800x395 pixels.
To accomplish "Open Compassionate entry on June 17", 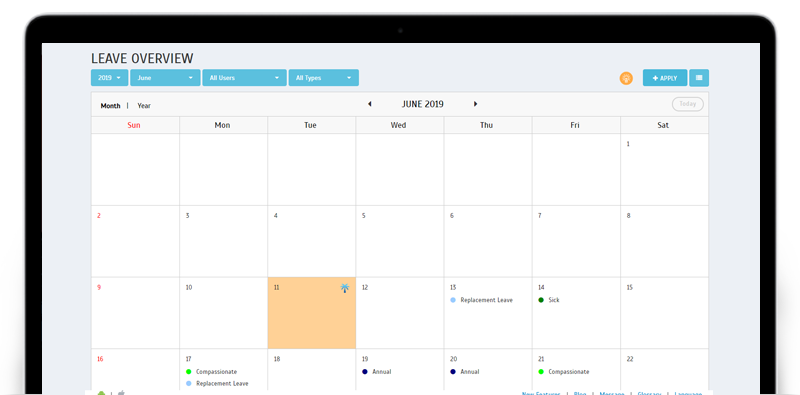I will (x=212, y=372).
